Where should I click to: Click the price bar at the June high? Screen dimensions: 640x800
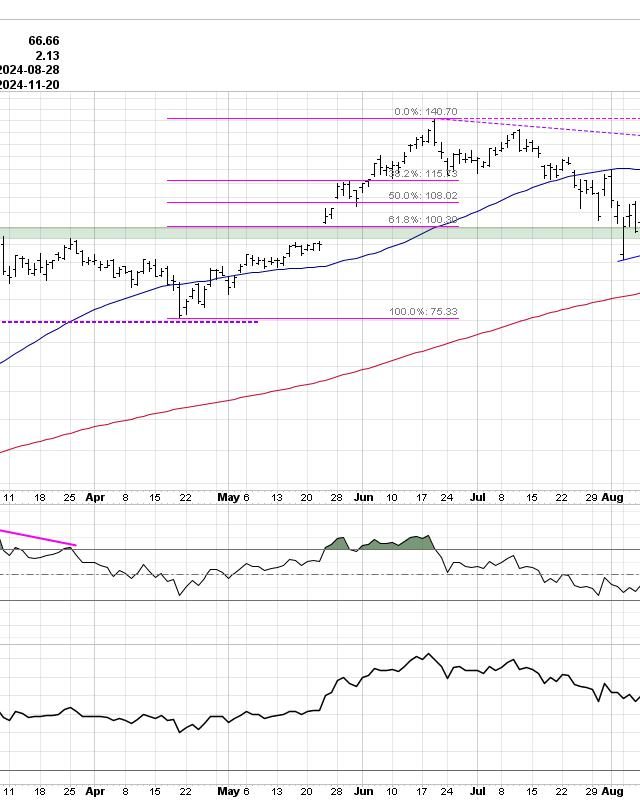[x=435, y=130]
